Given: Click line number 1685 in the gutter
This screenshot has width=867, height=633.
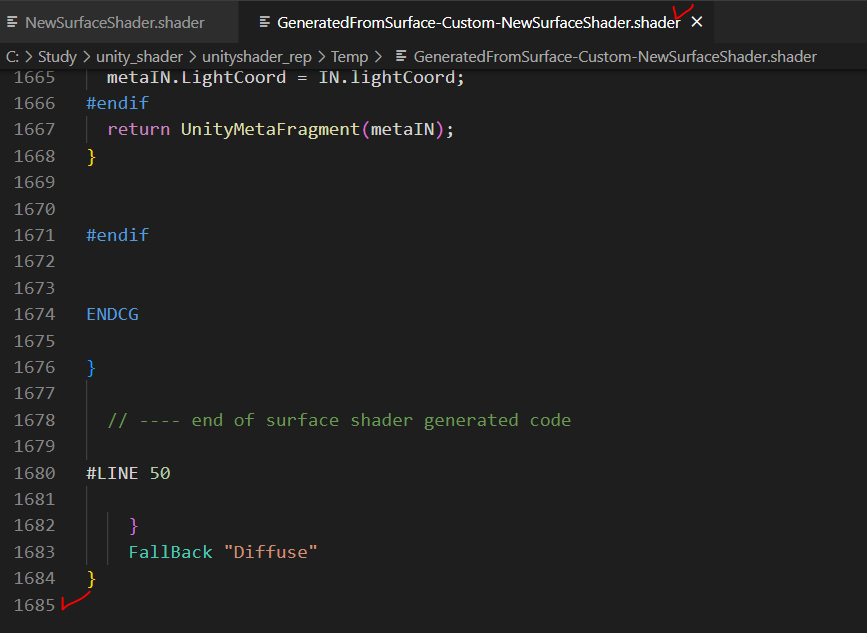Looking at the screenshot, I should [34, 605].
